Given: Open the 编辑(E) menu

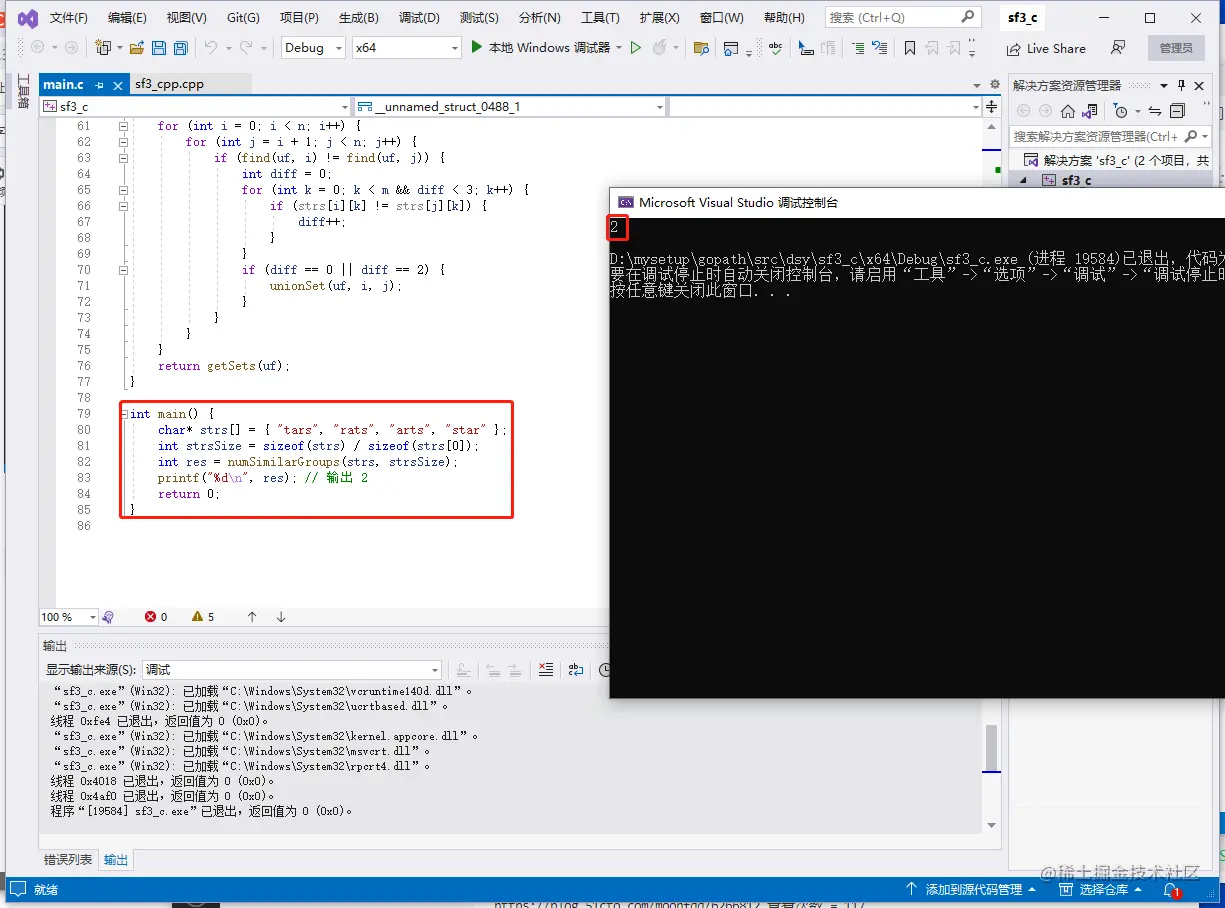Looking at the screenshot, I should tap(127, 18).
